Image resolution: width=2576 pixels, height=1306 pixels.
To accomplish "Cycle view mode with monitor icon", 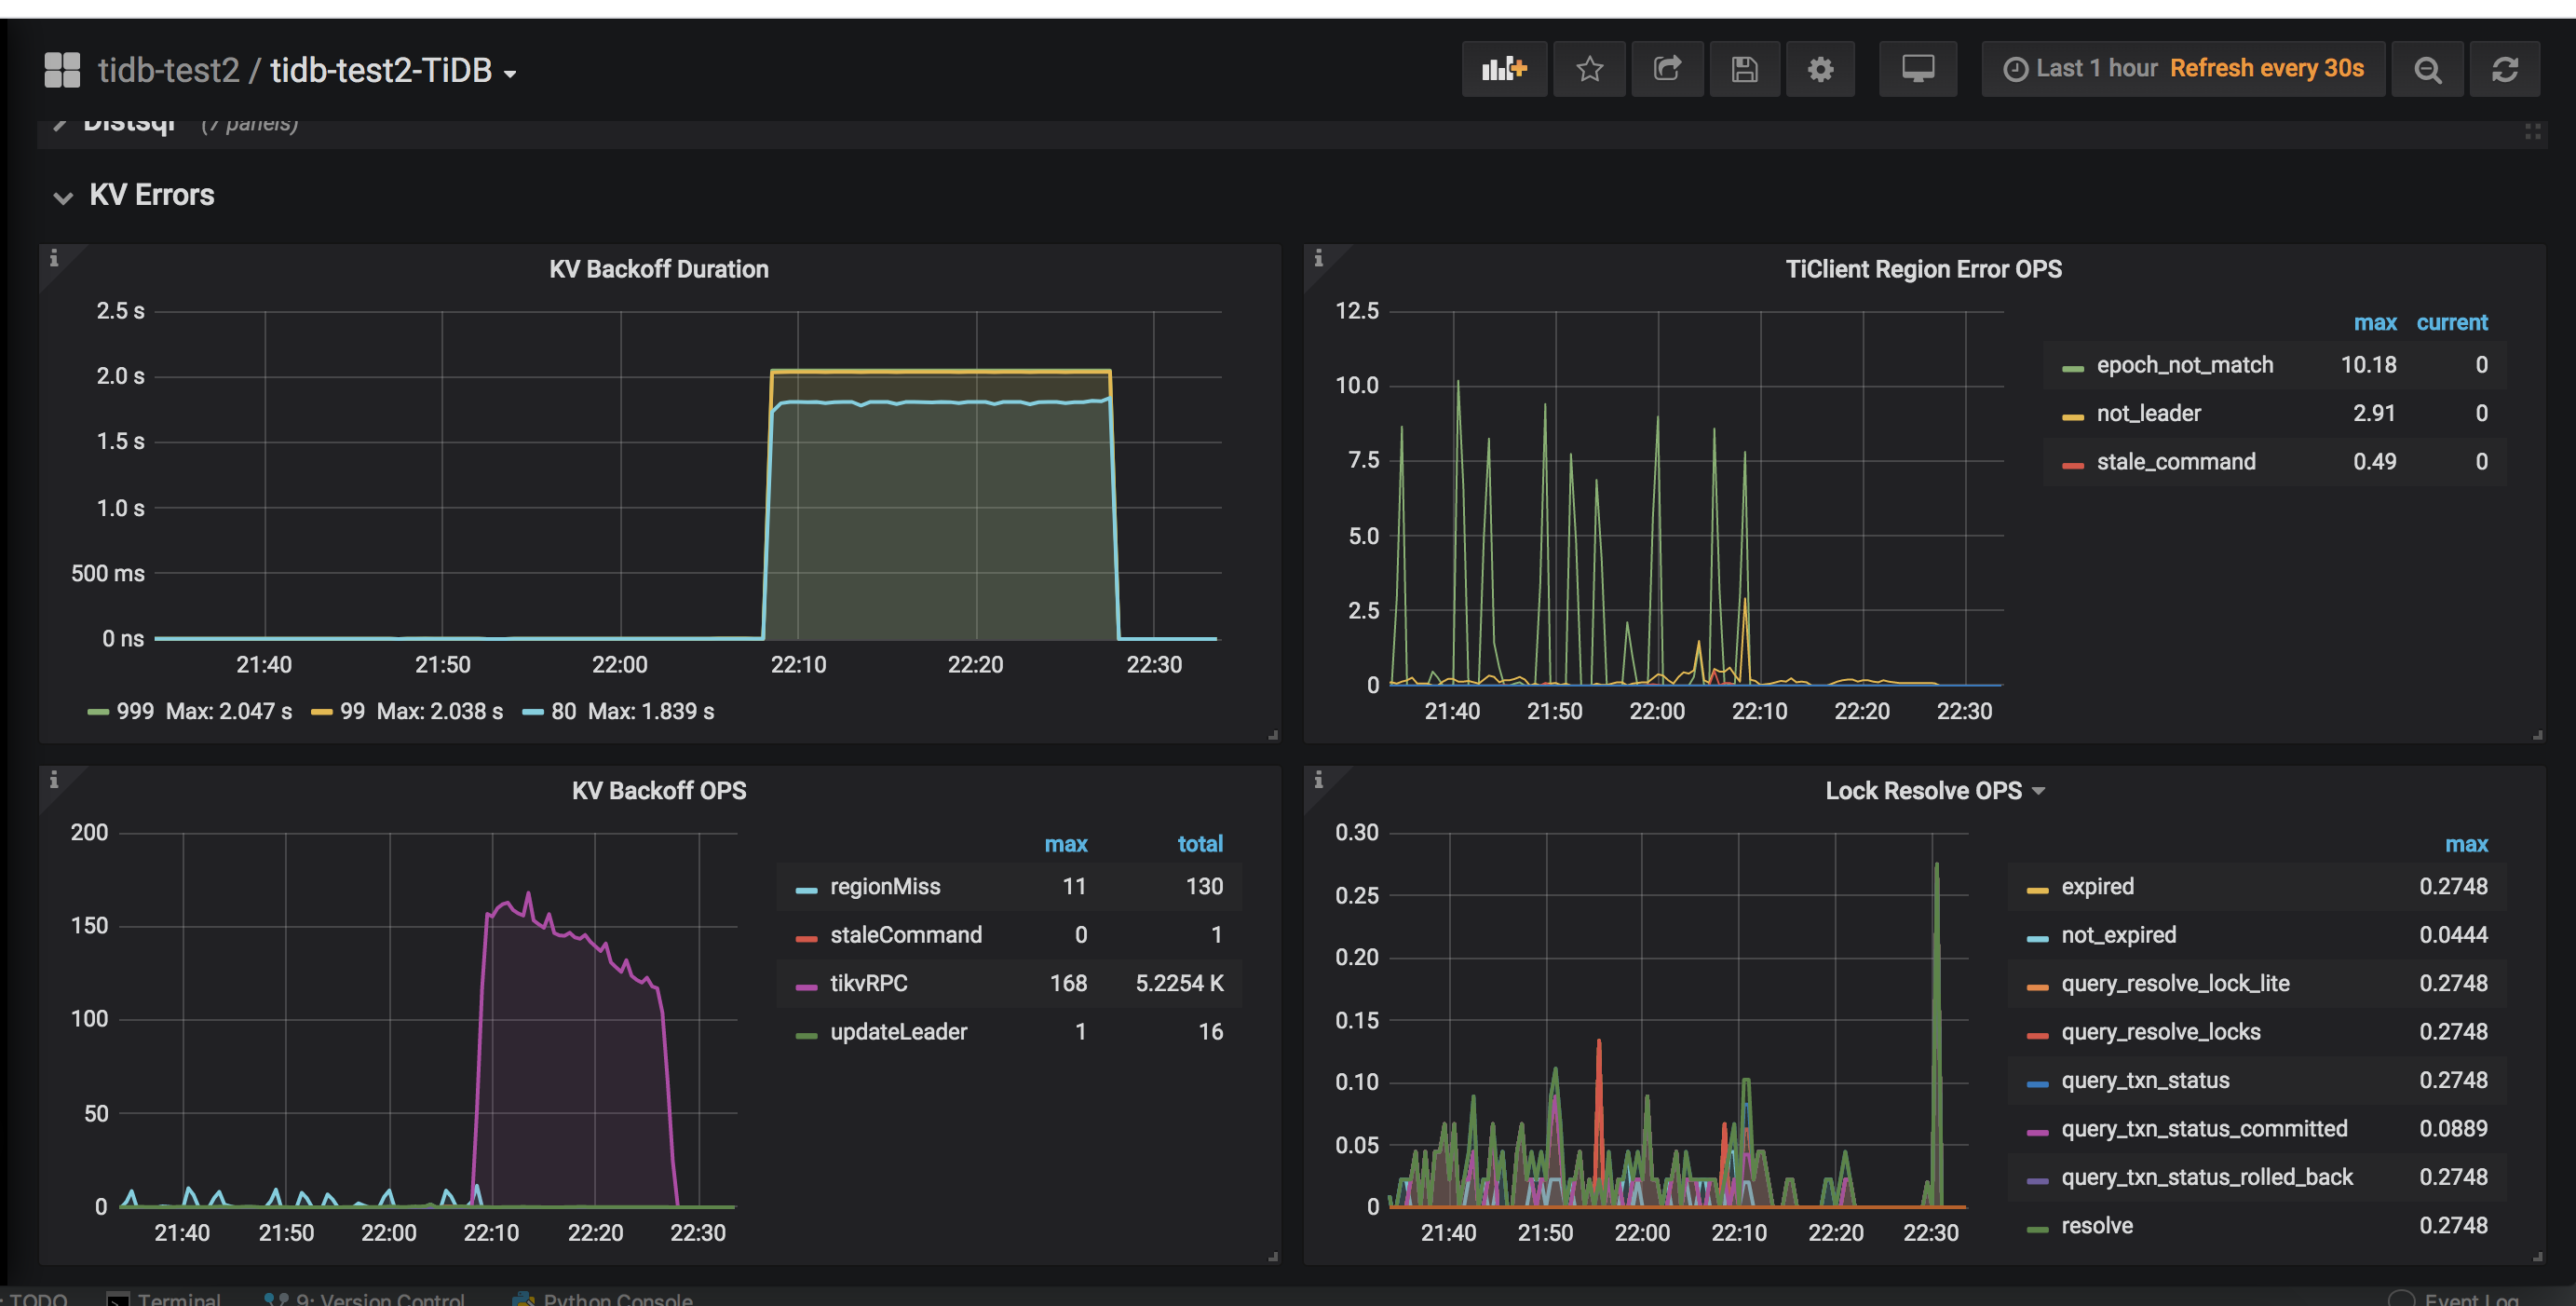I will [x=1917, y=69].
